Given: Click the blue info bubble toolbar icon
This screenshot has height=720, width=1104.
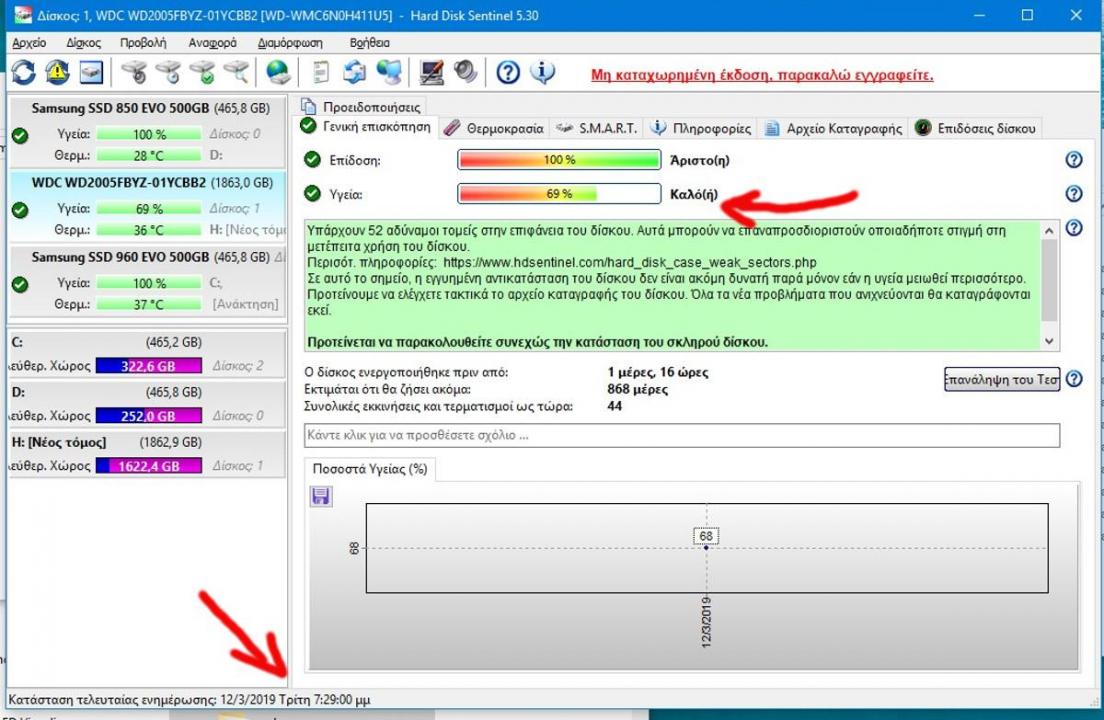Looking at the screenshot, I should pos(542,72).
